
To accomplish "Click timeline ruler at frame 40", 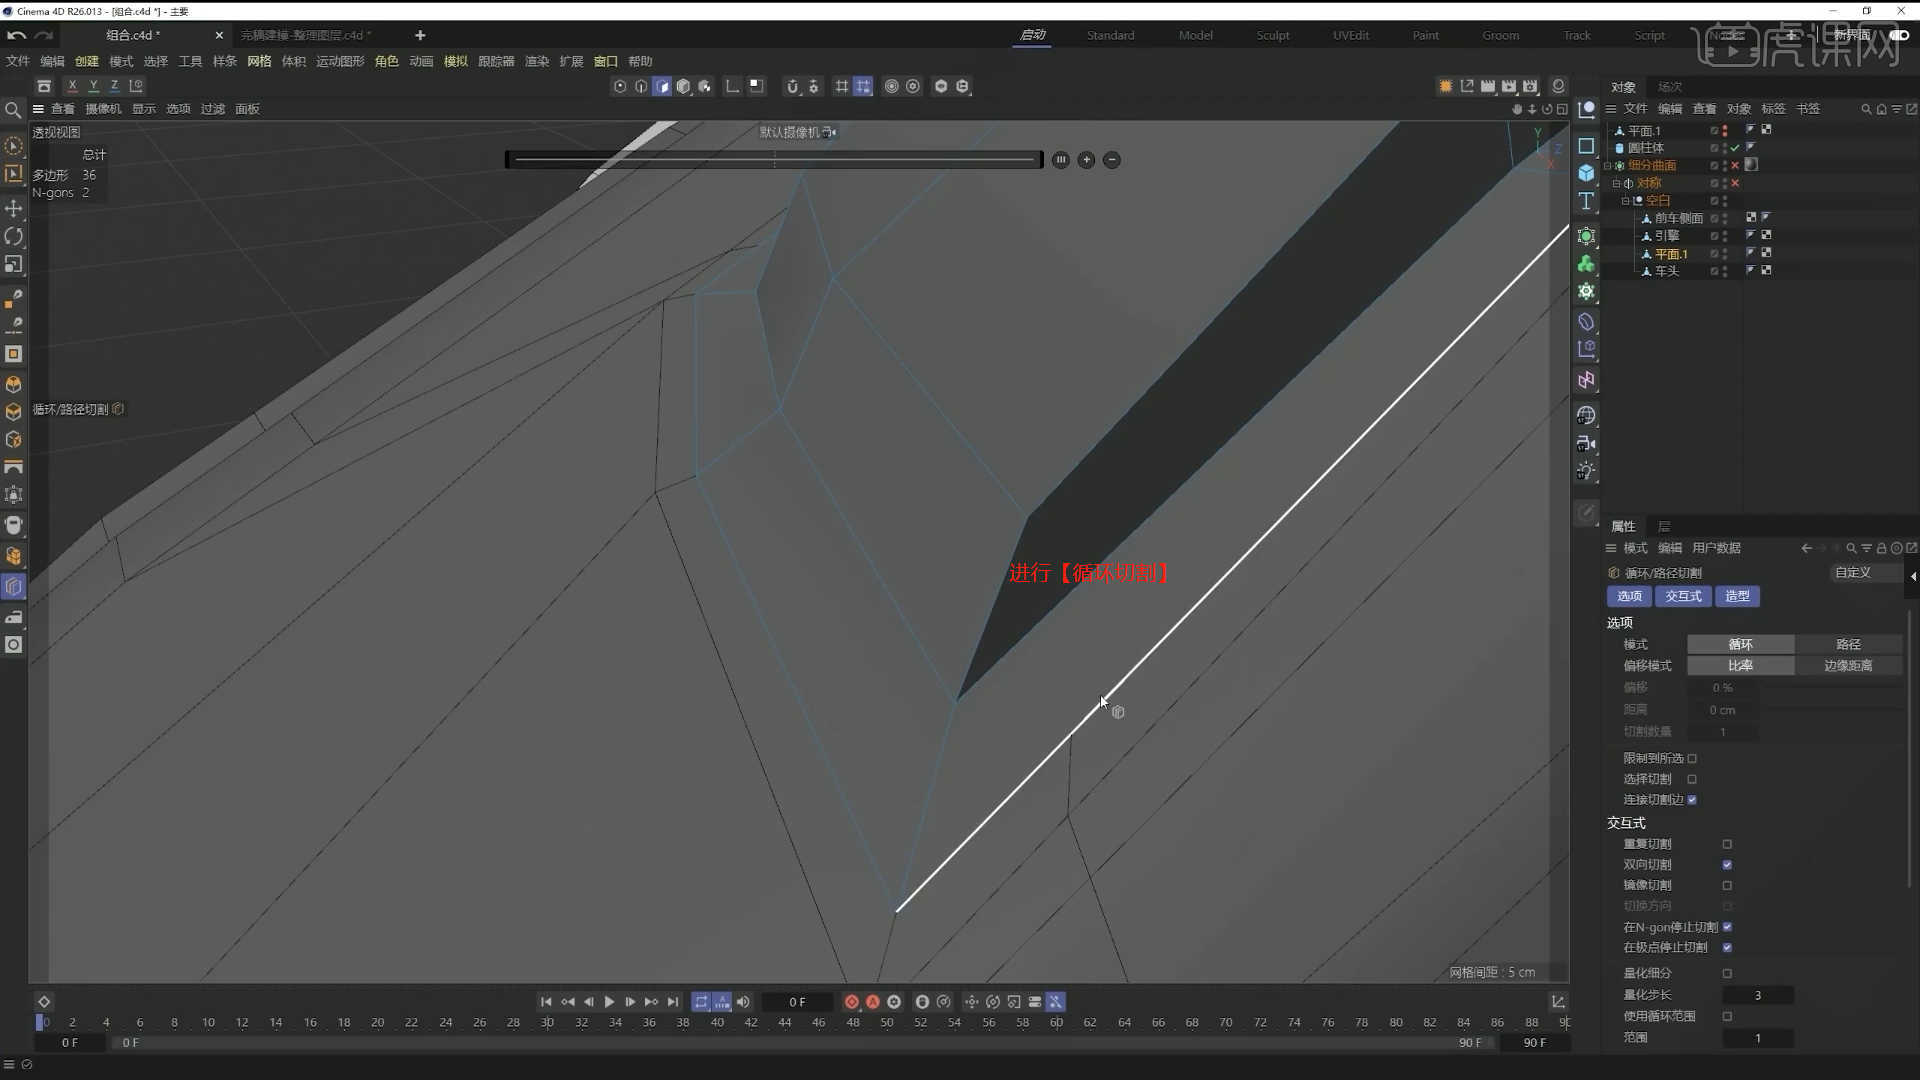I will point(717,1023).
